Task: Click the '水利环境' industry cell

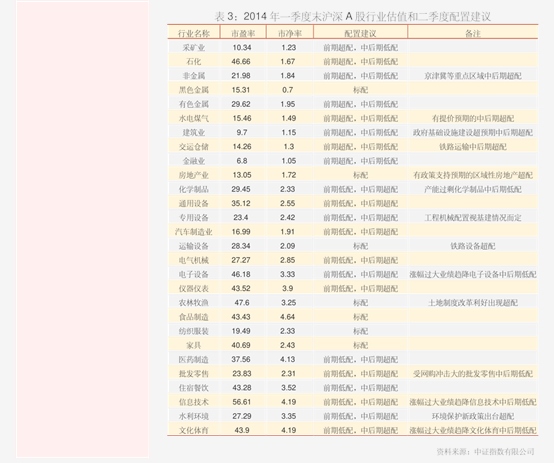Action: coord(194,416)
